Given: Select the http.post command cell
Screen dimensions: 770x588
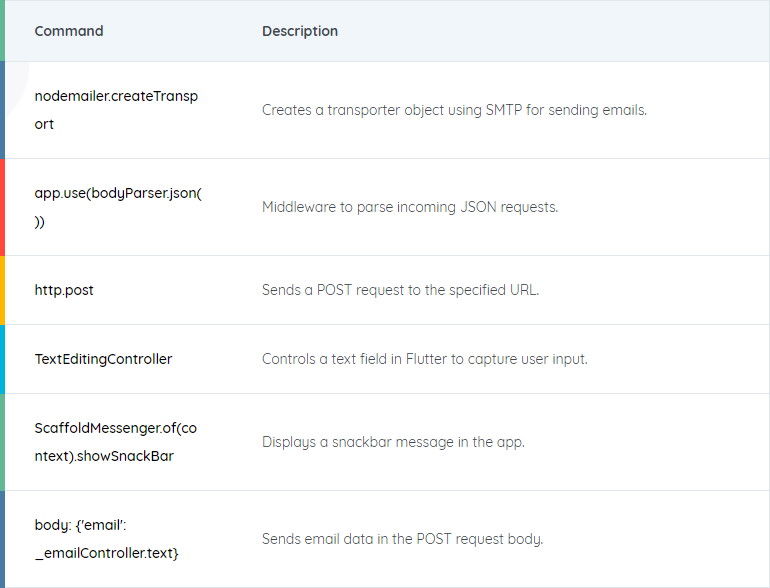Looking at the screenshot, I should (64, 290).
